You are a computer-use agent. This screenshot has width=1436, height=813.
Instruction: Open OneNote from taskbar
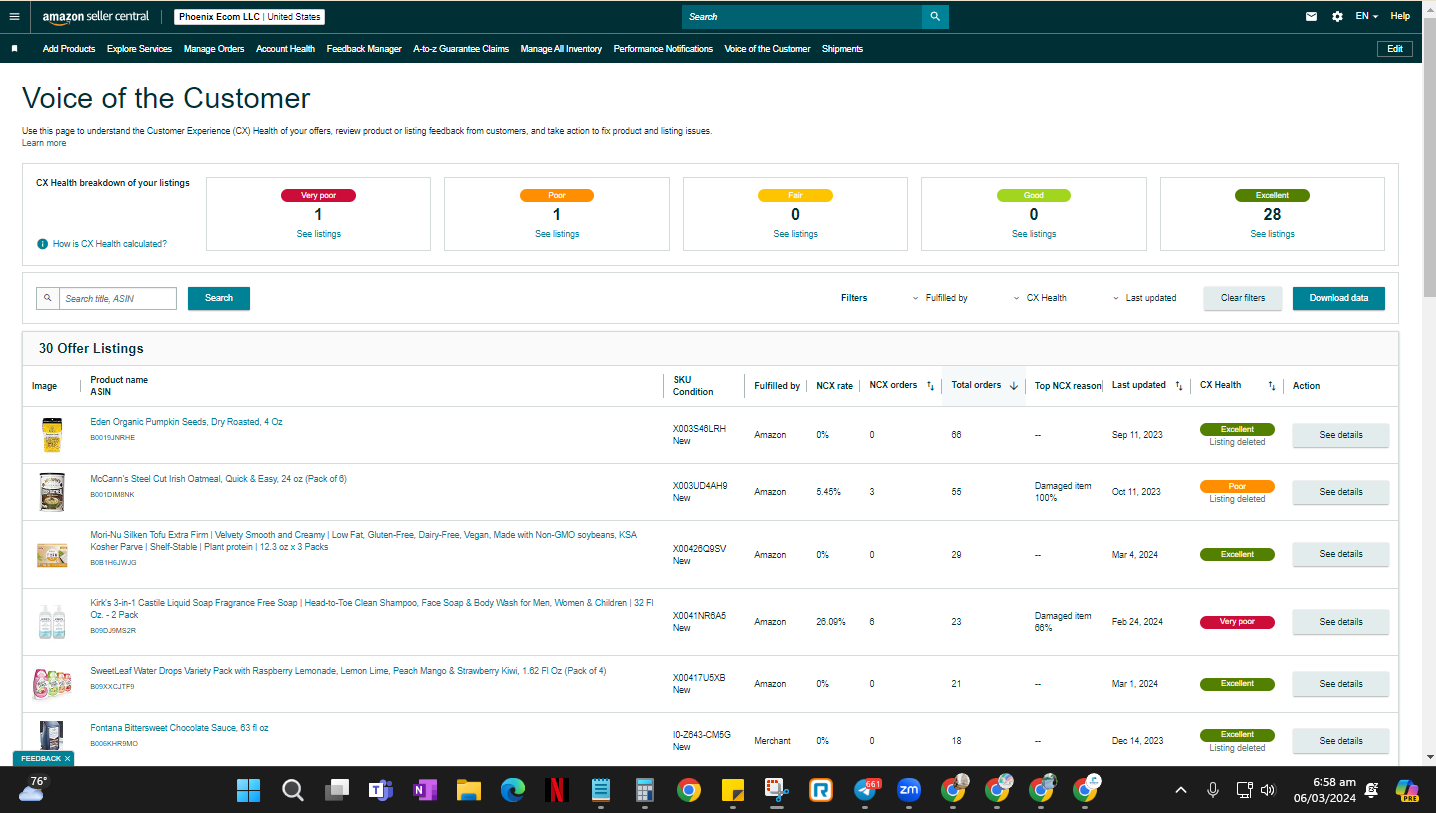point(425,790)
